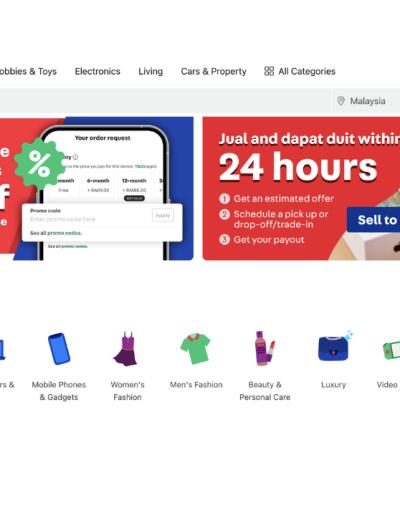Focus the Enter promo code field
Screen dimensions: 400x516
coord(89,219)
